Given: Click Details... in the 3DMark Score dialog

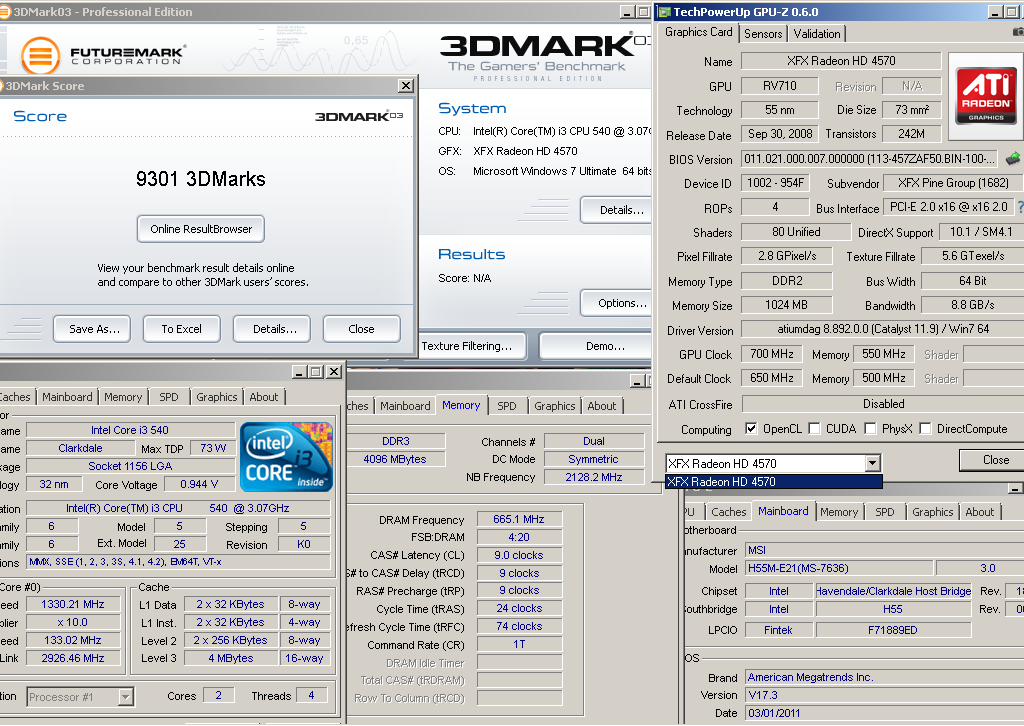Looking at the screenshot, I should click(x=272, y=329).
